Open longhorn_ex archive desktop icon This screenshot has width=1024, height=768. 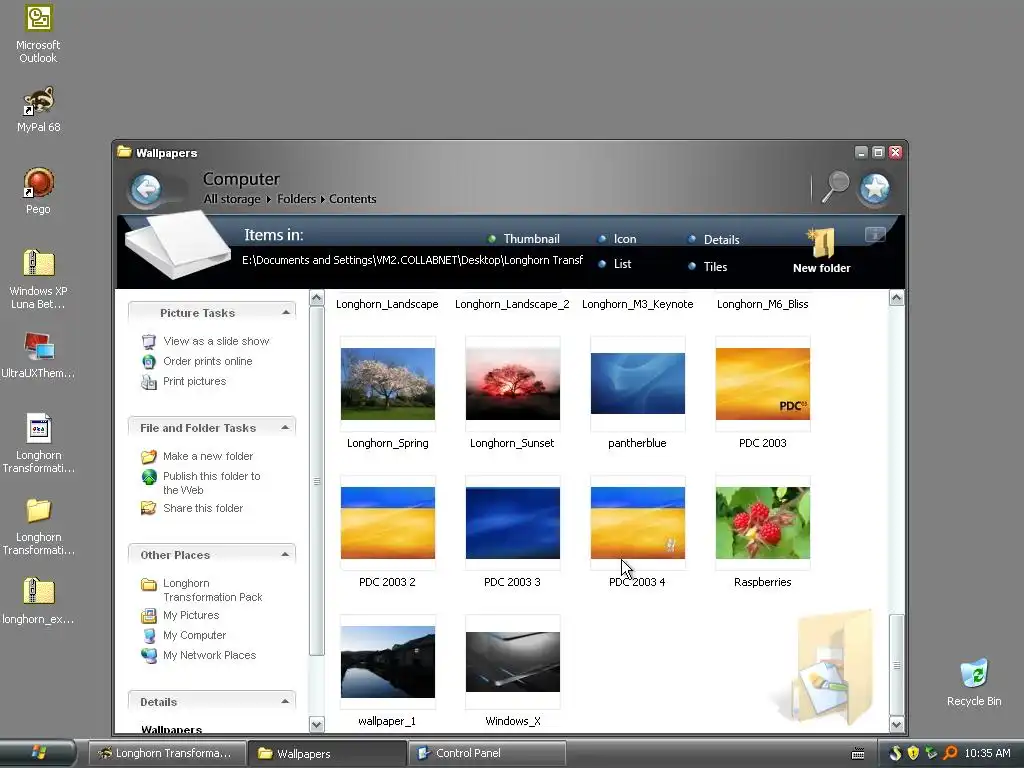38,601
